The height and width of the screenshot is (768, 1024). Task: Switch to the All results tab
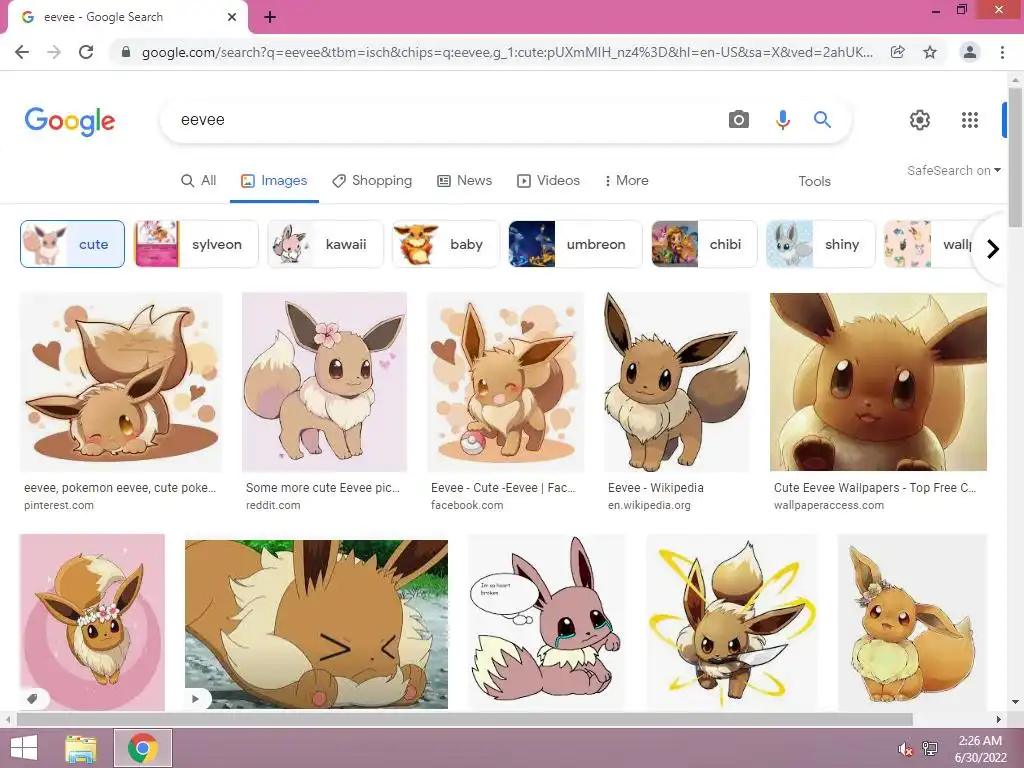199,180
